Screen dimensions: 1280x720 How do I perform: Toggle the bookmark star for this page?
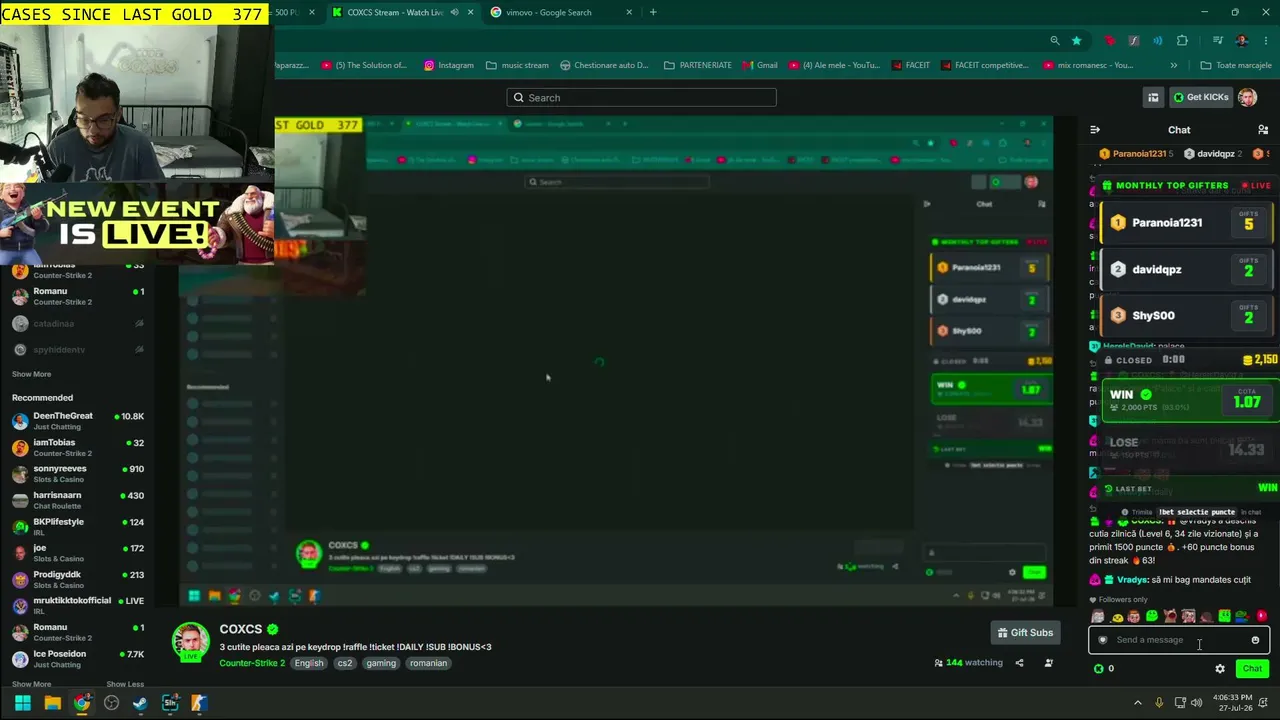[1076, 40]
